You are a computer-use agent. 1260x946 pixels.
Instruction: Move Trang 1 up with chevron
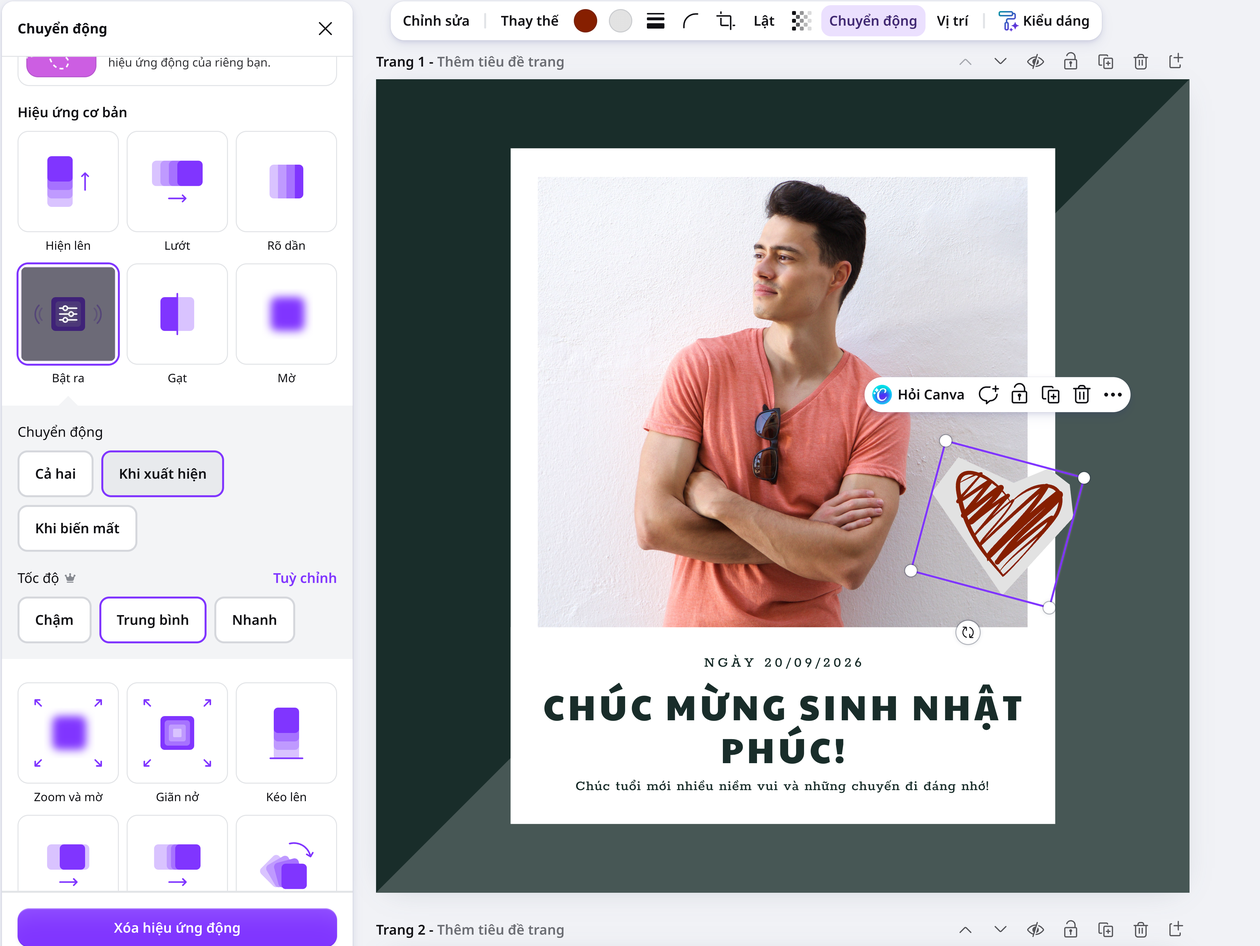tap(965, 62)
